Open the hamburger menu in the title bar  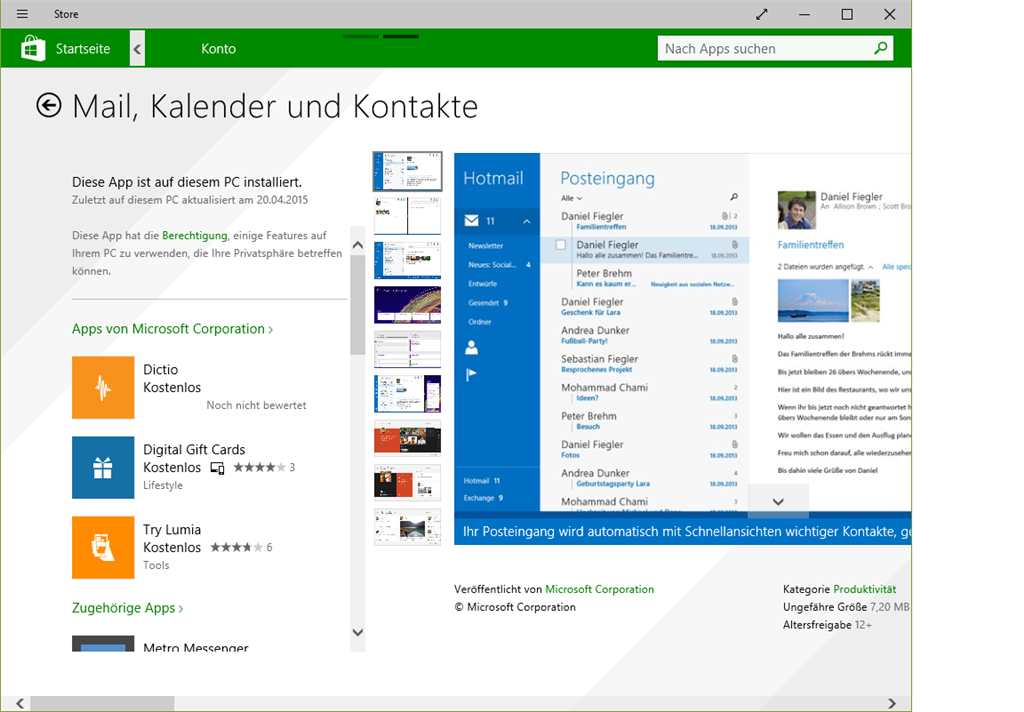(x=22, y=14)
